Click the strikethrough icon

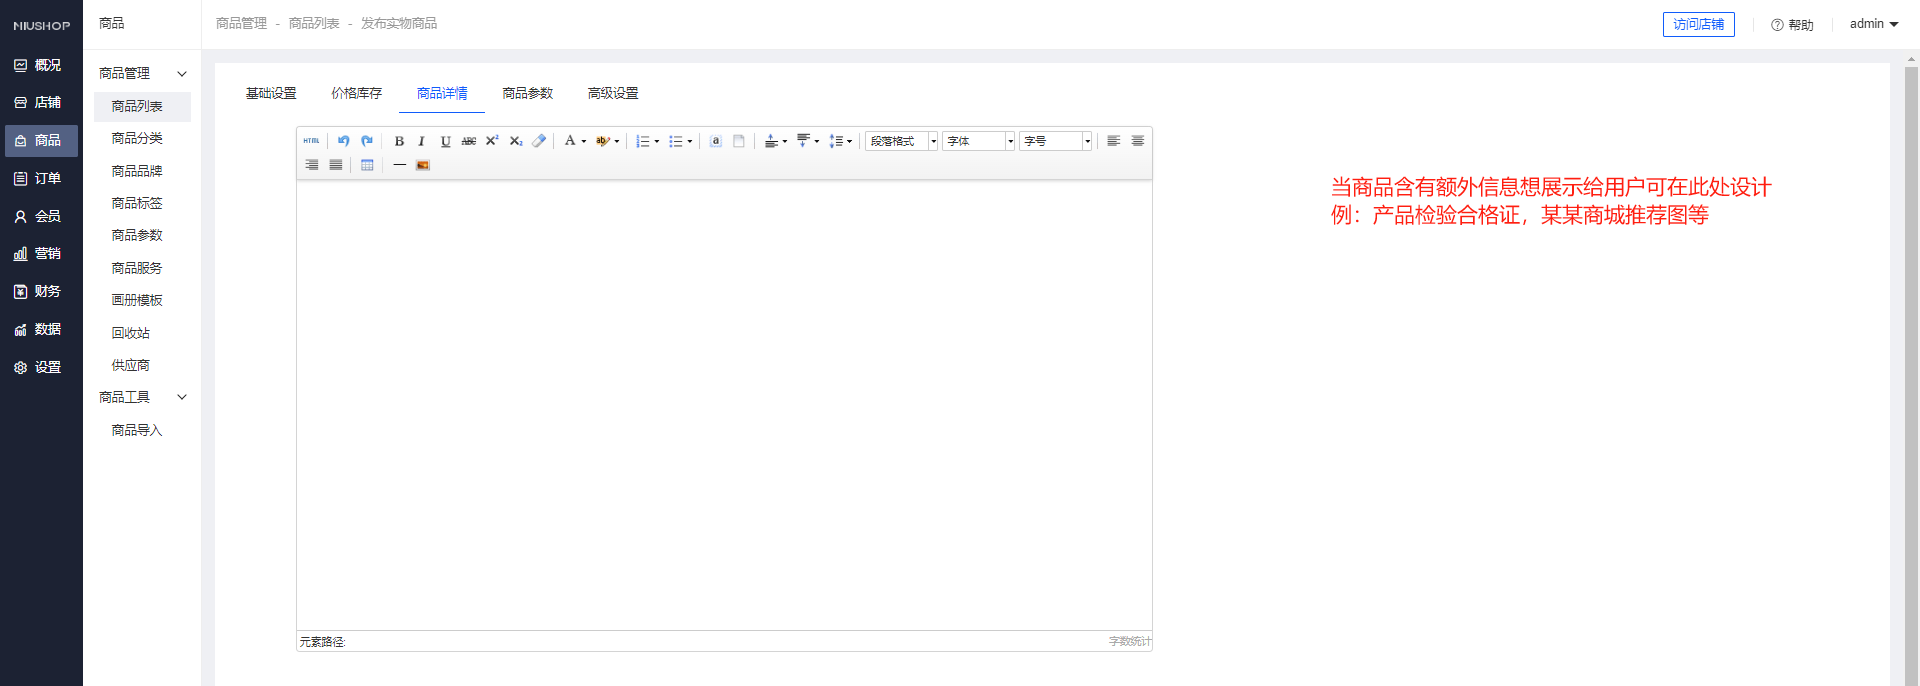click(x=468, y=141)
